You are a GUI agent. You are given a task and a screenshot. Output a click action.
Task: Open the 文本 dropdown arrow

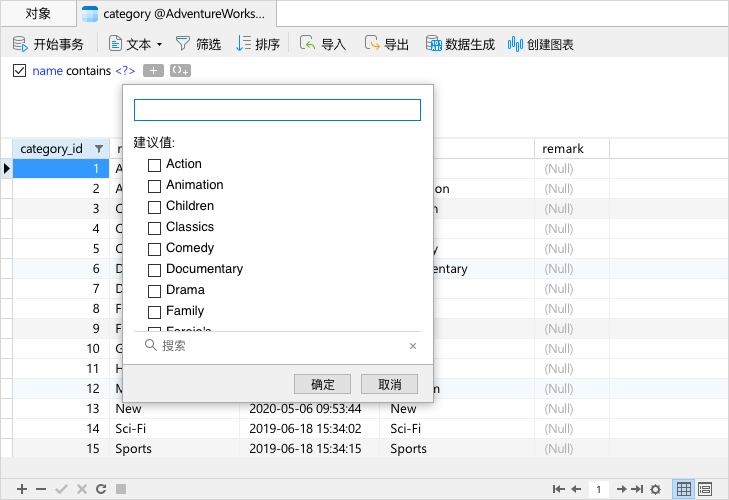click(159, 45)
